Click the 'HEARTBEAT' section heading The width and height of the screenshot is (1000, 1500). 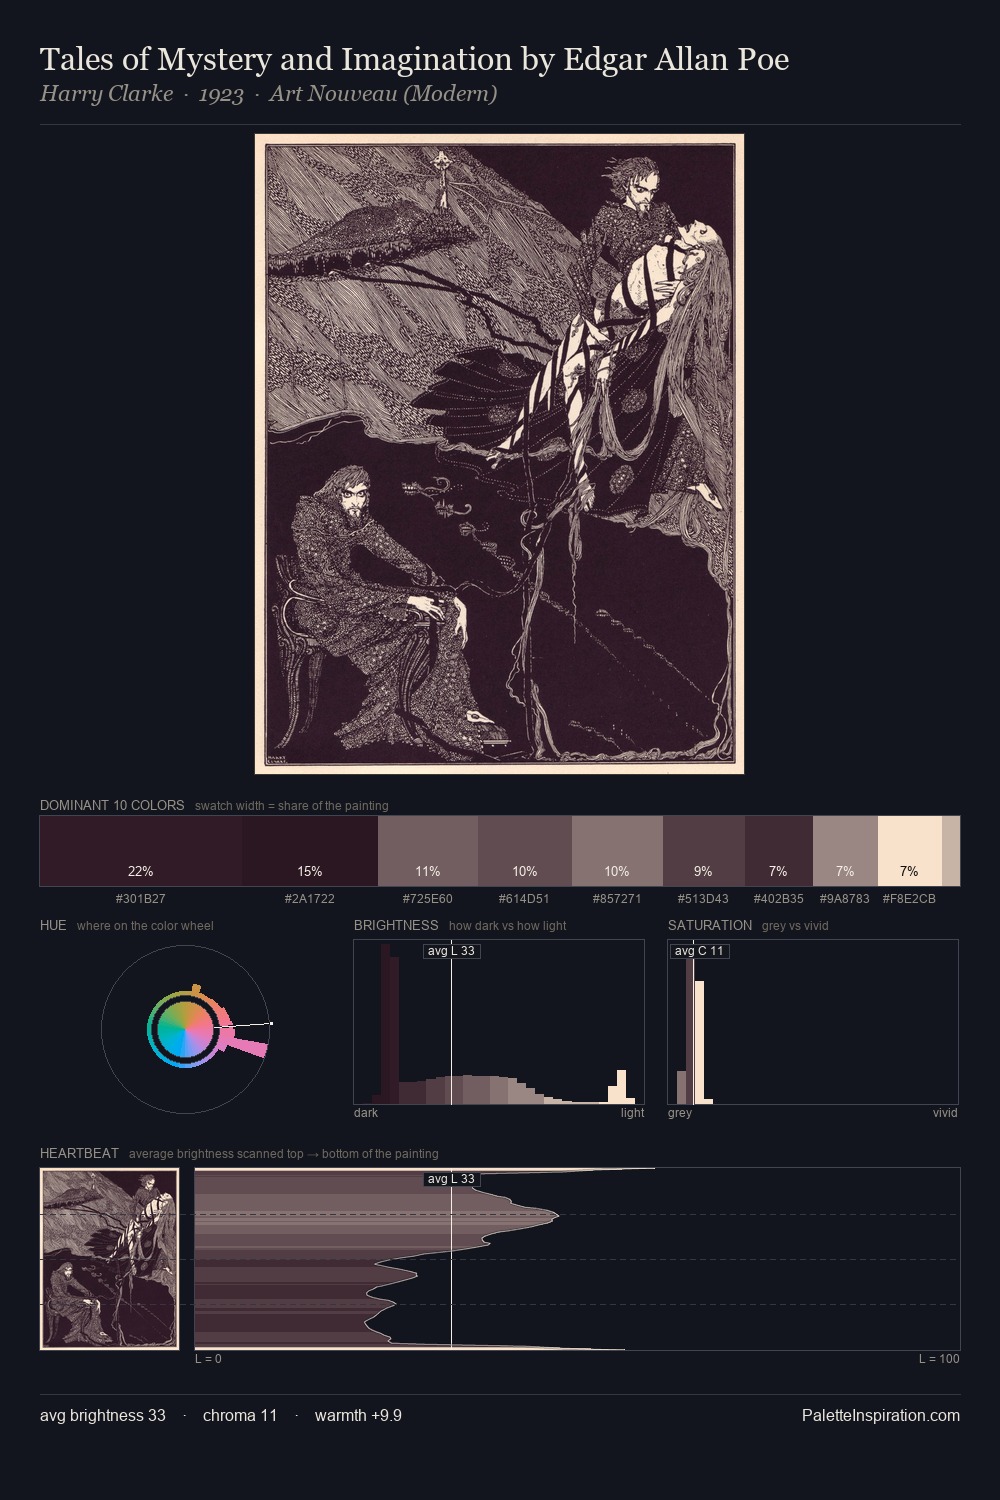tap(79, 1153)
